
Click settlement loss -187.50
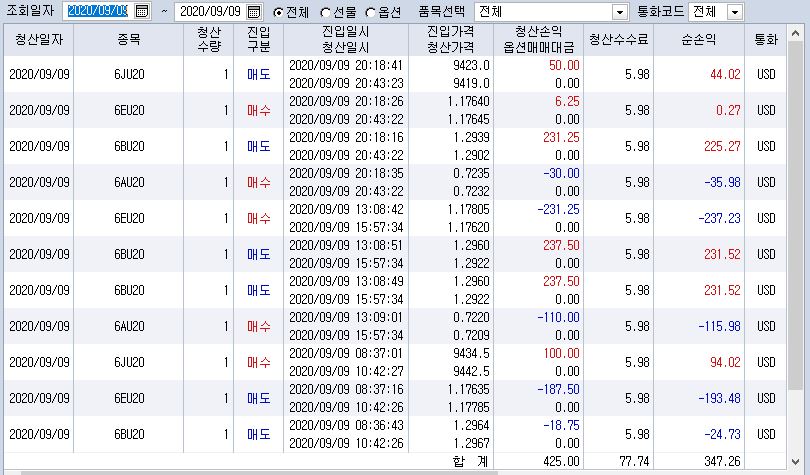[x=558, y=389]
